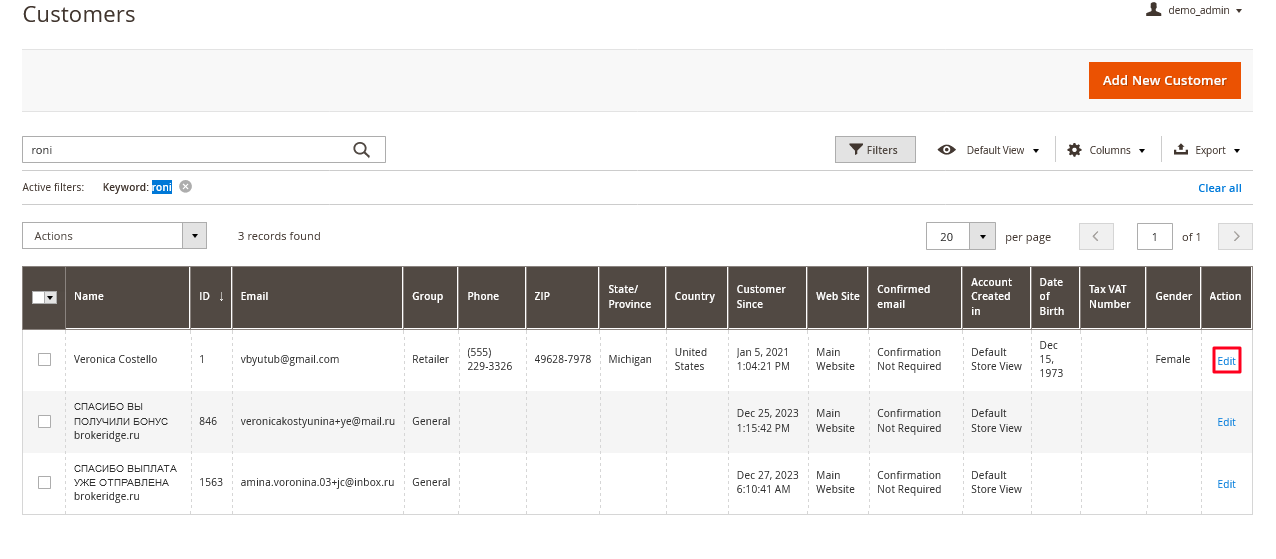This screenshot has width=1276, height=559.
Task: Click the current page number field
Action: pos(1154,236)
